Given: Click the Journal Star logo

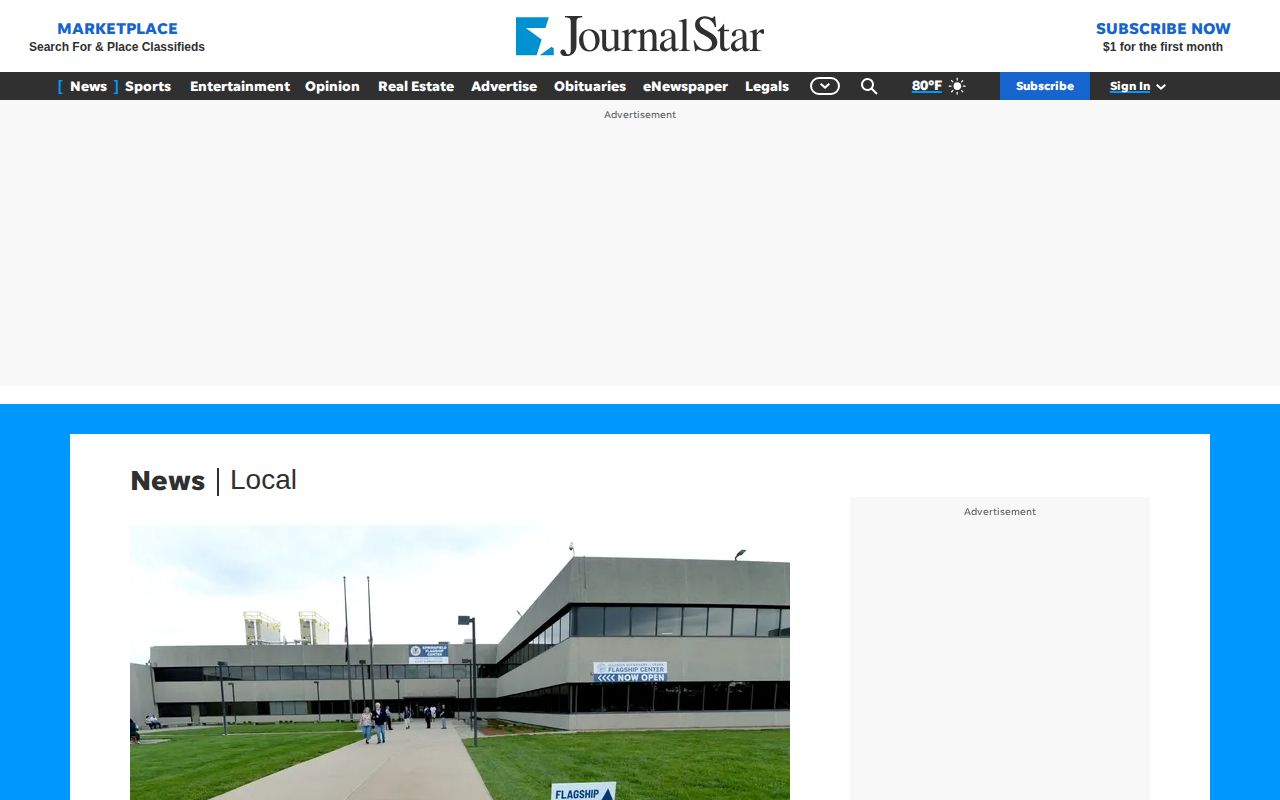Looking at the screenshot, I should (640, 36).
